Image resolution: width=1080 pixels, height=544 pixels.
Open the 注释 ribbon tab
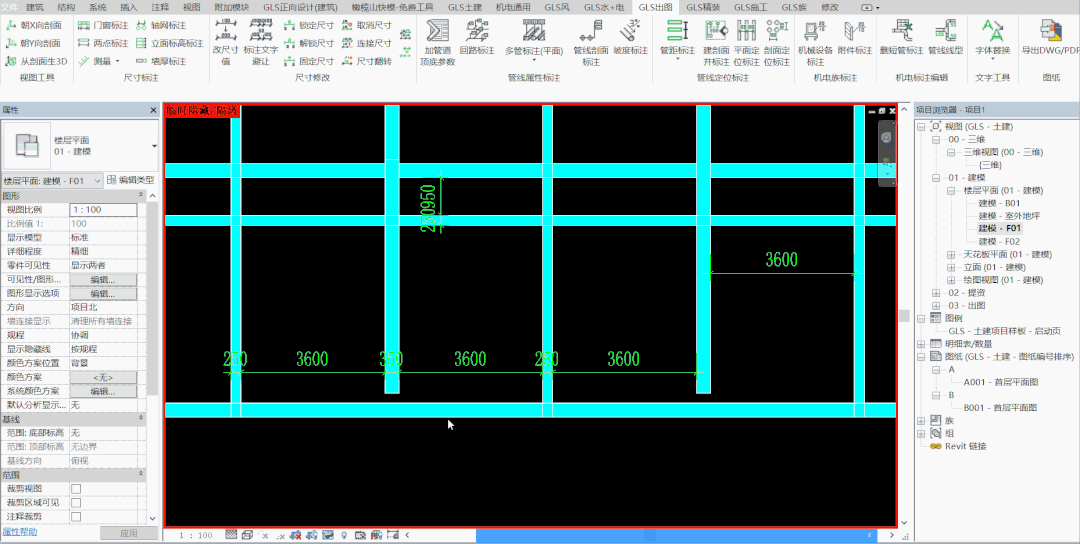[160, 7]
